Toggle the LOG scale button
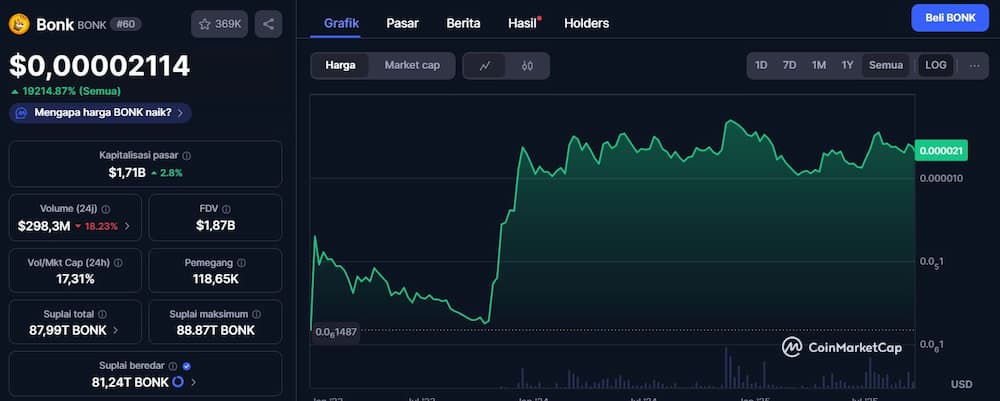This screenshot has width=1000, height=401. [936, 65]
